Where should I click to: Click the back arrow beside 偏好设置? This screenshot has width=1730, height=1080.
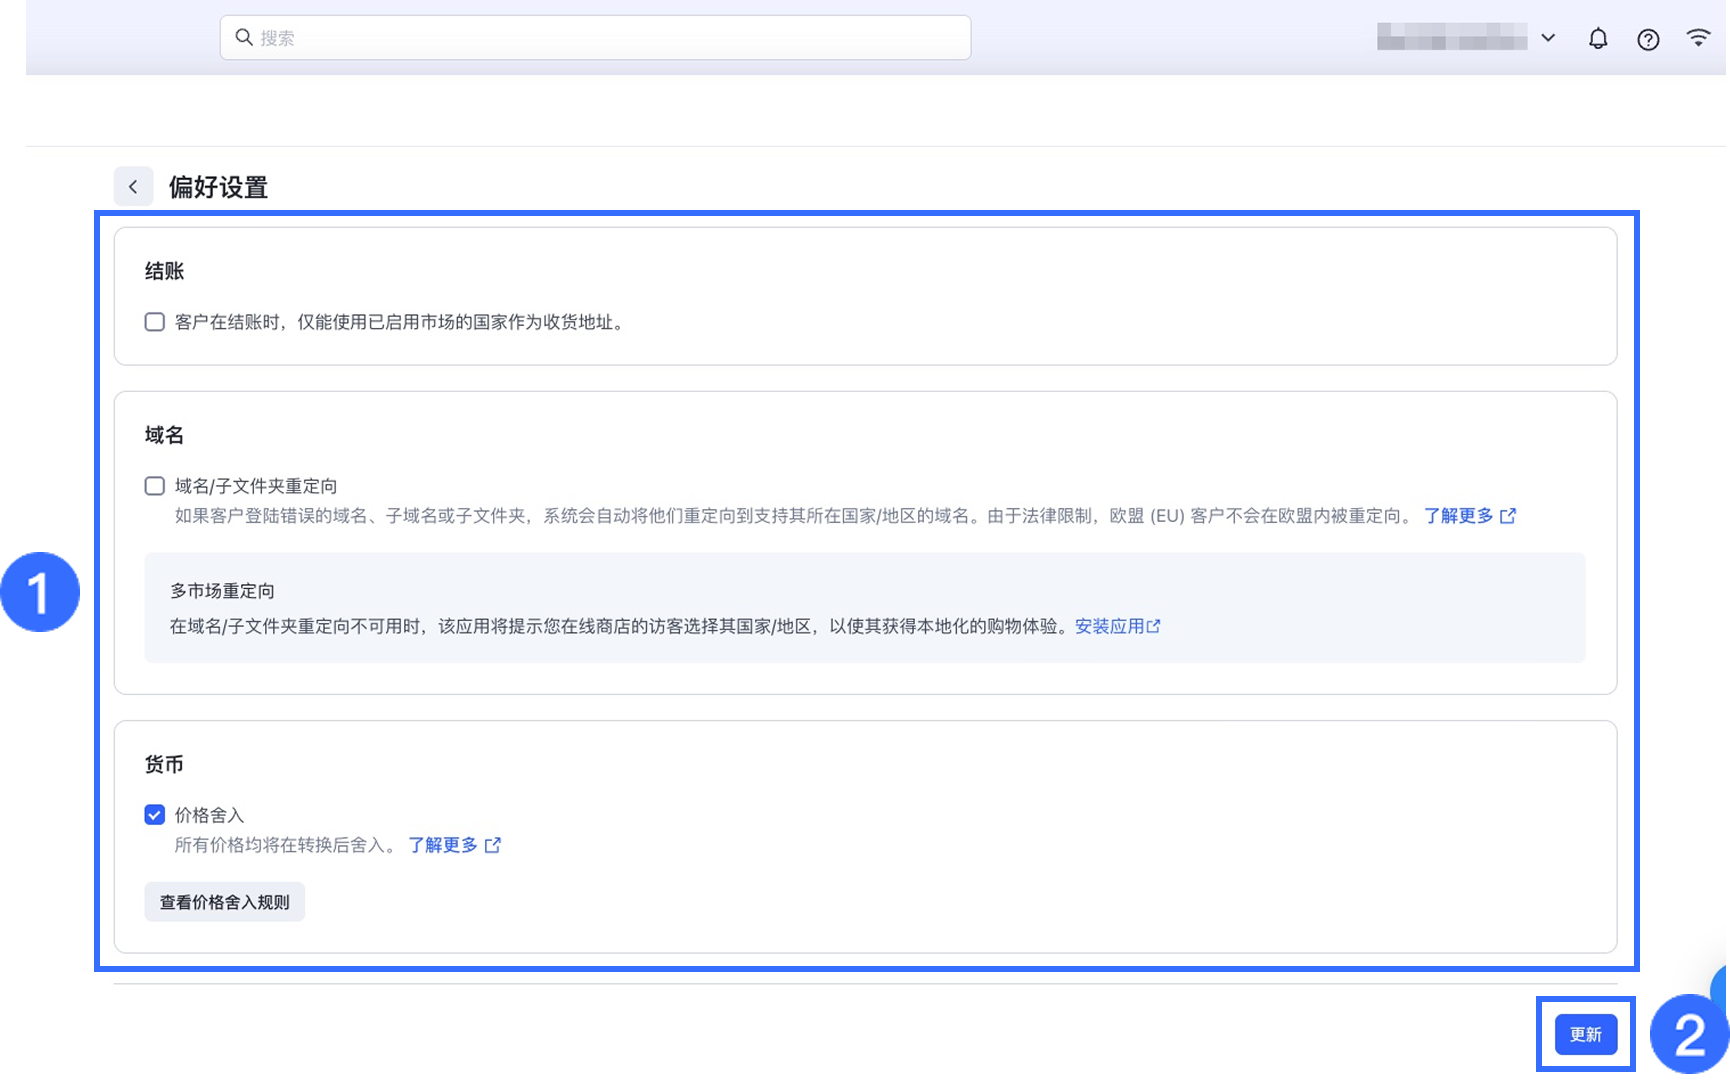(x=133, y=187)
